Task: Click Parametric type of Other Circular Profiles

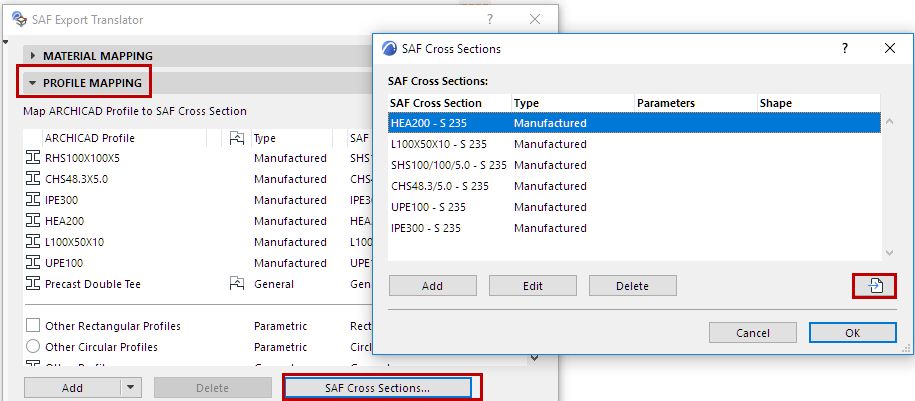Action: 280,347
